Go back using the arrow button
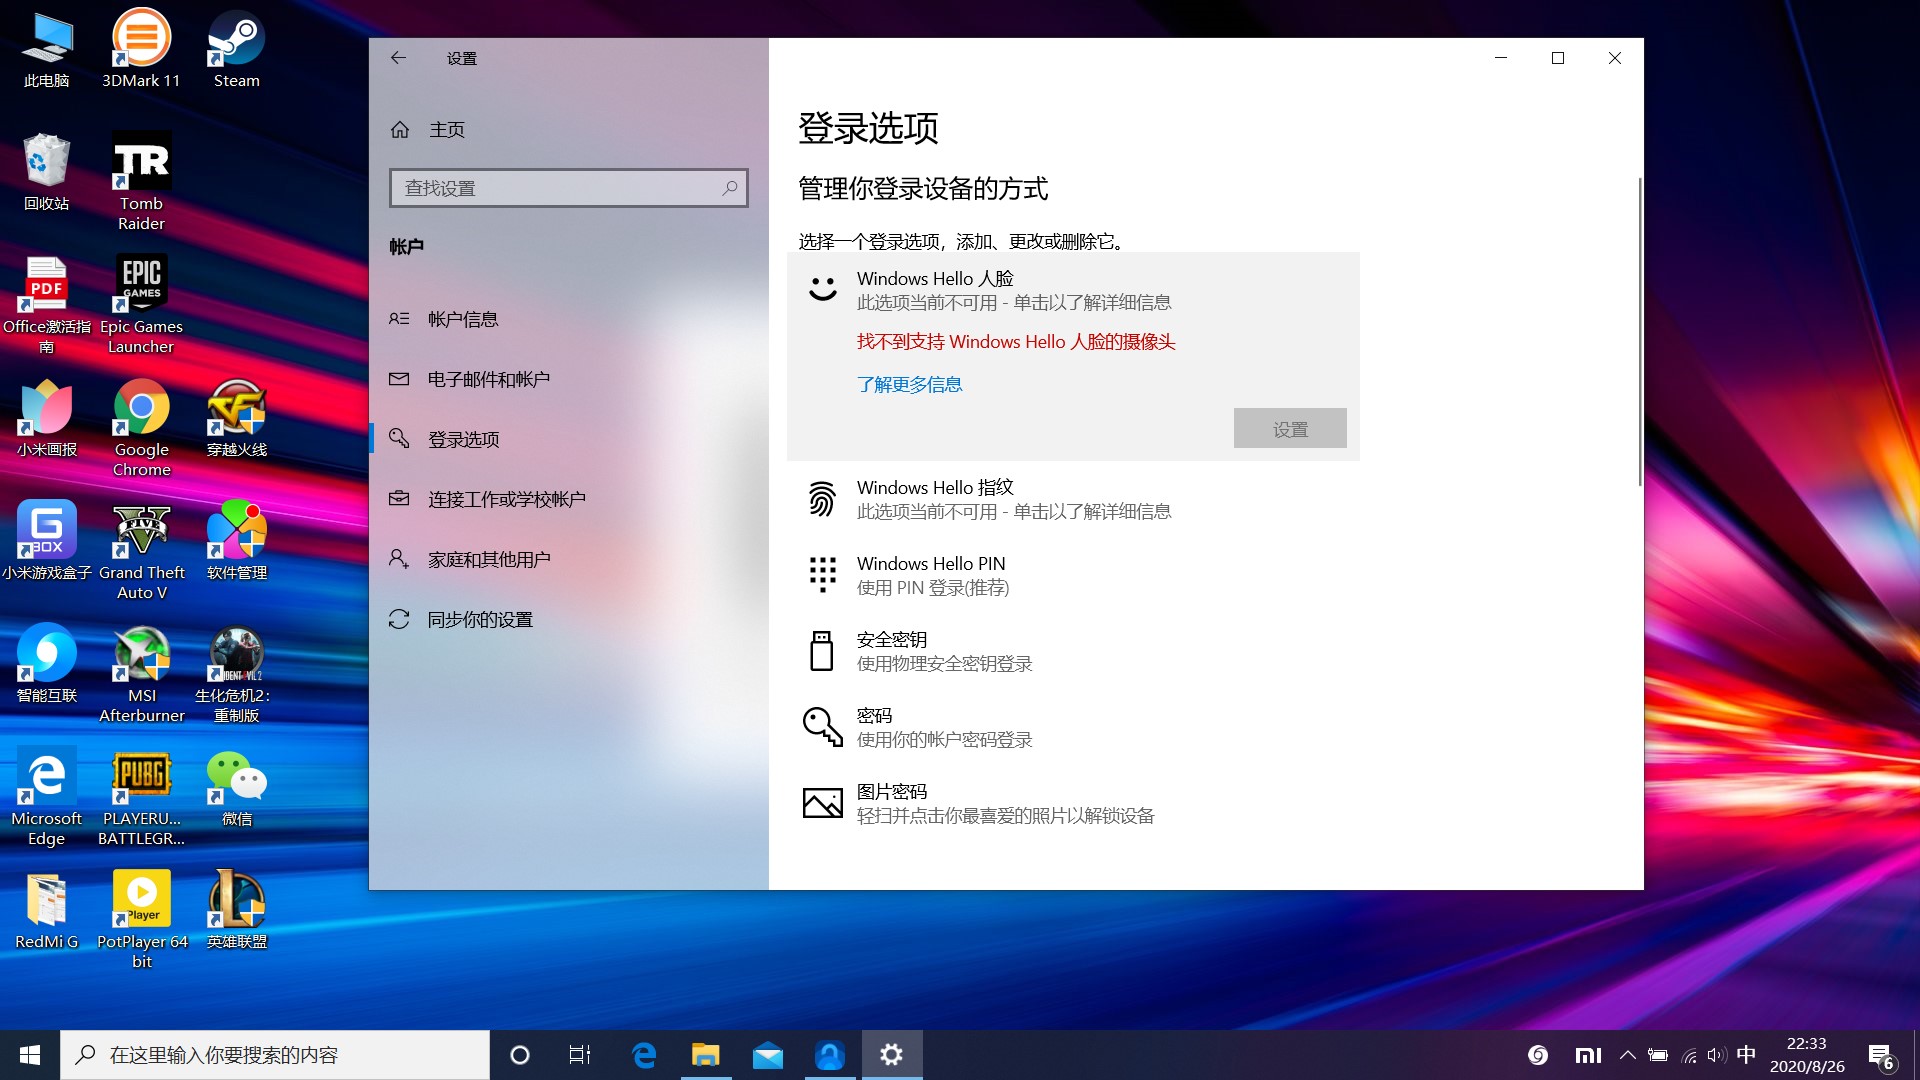 coord(399,58)
